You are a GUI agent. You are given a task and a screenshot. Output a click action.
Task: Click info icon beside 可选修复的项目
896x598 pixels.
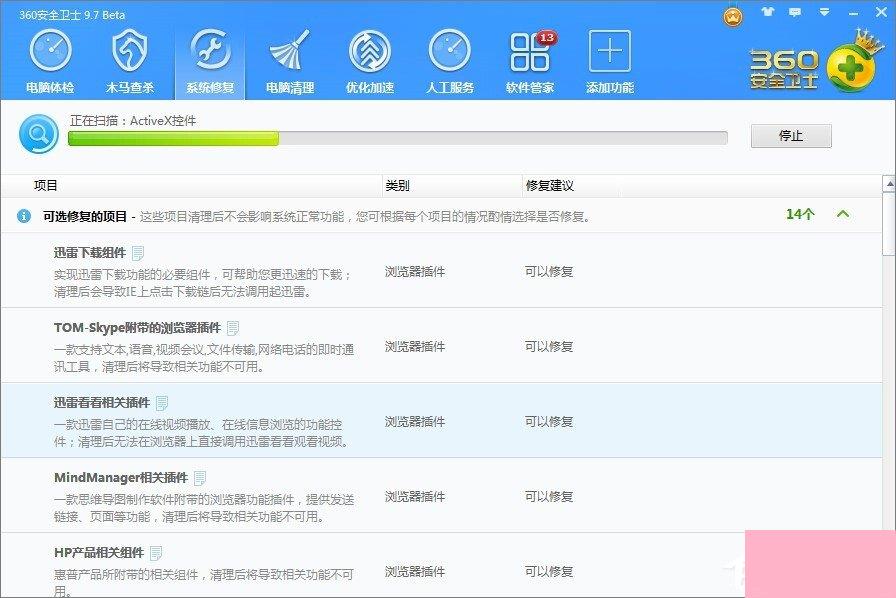coord(23,216)
